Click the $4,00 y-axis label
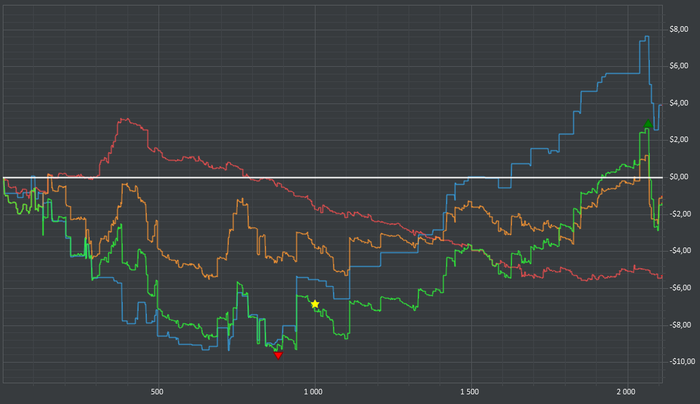The width and height of the screenshot is (700, 404). [x=679, y=103]
